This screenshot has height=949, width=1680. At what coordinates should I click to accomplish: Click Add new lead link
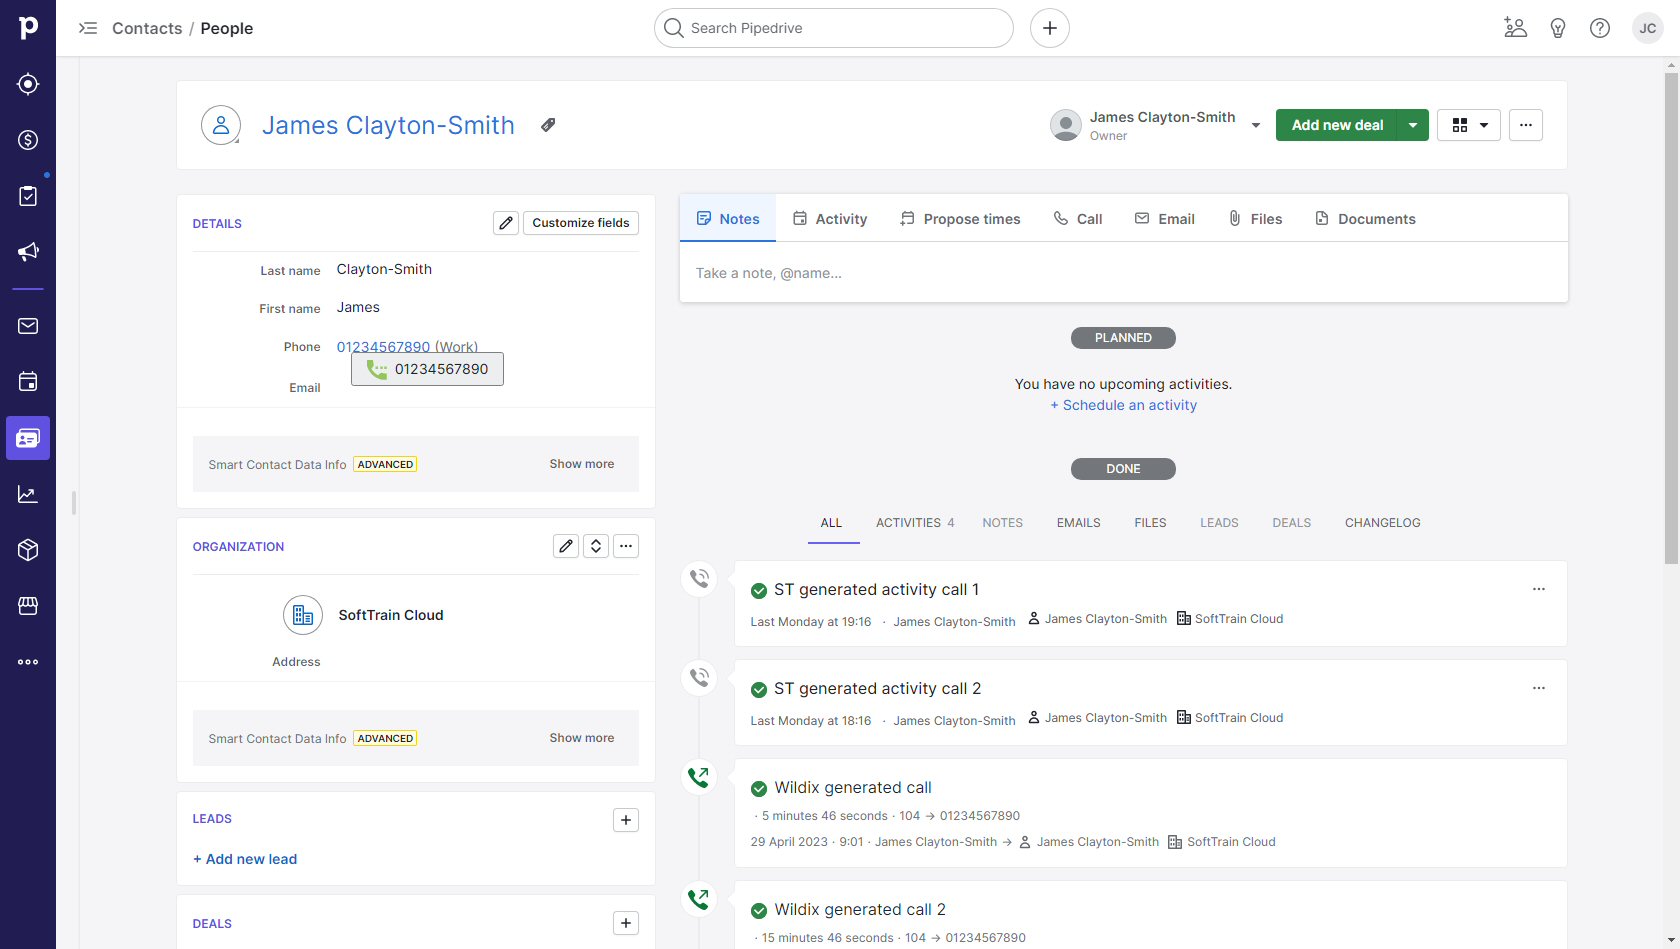(245, 859)
